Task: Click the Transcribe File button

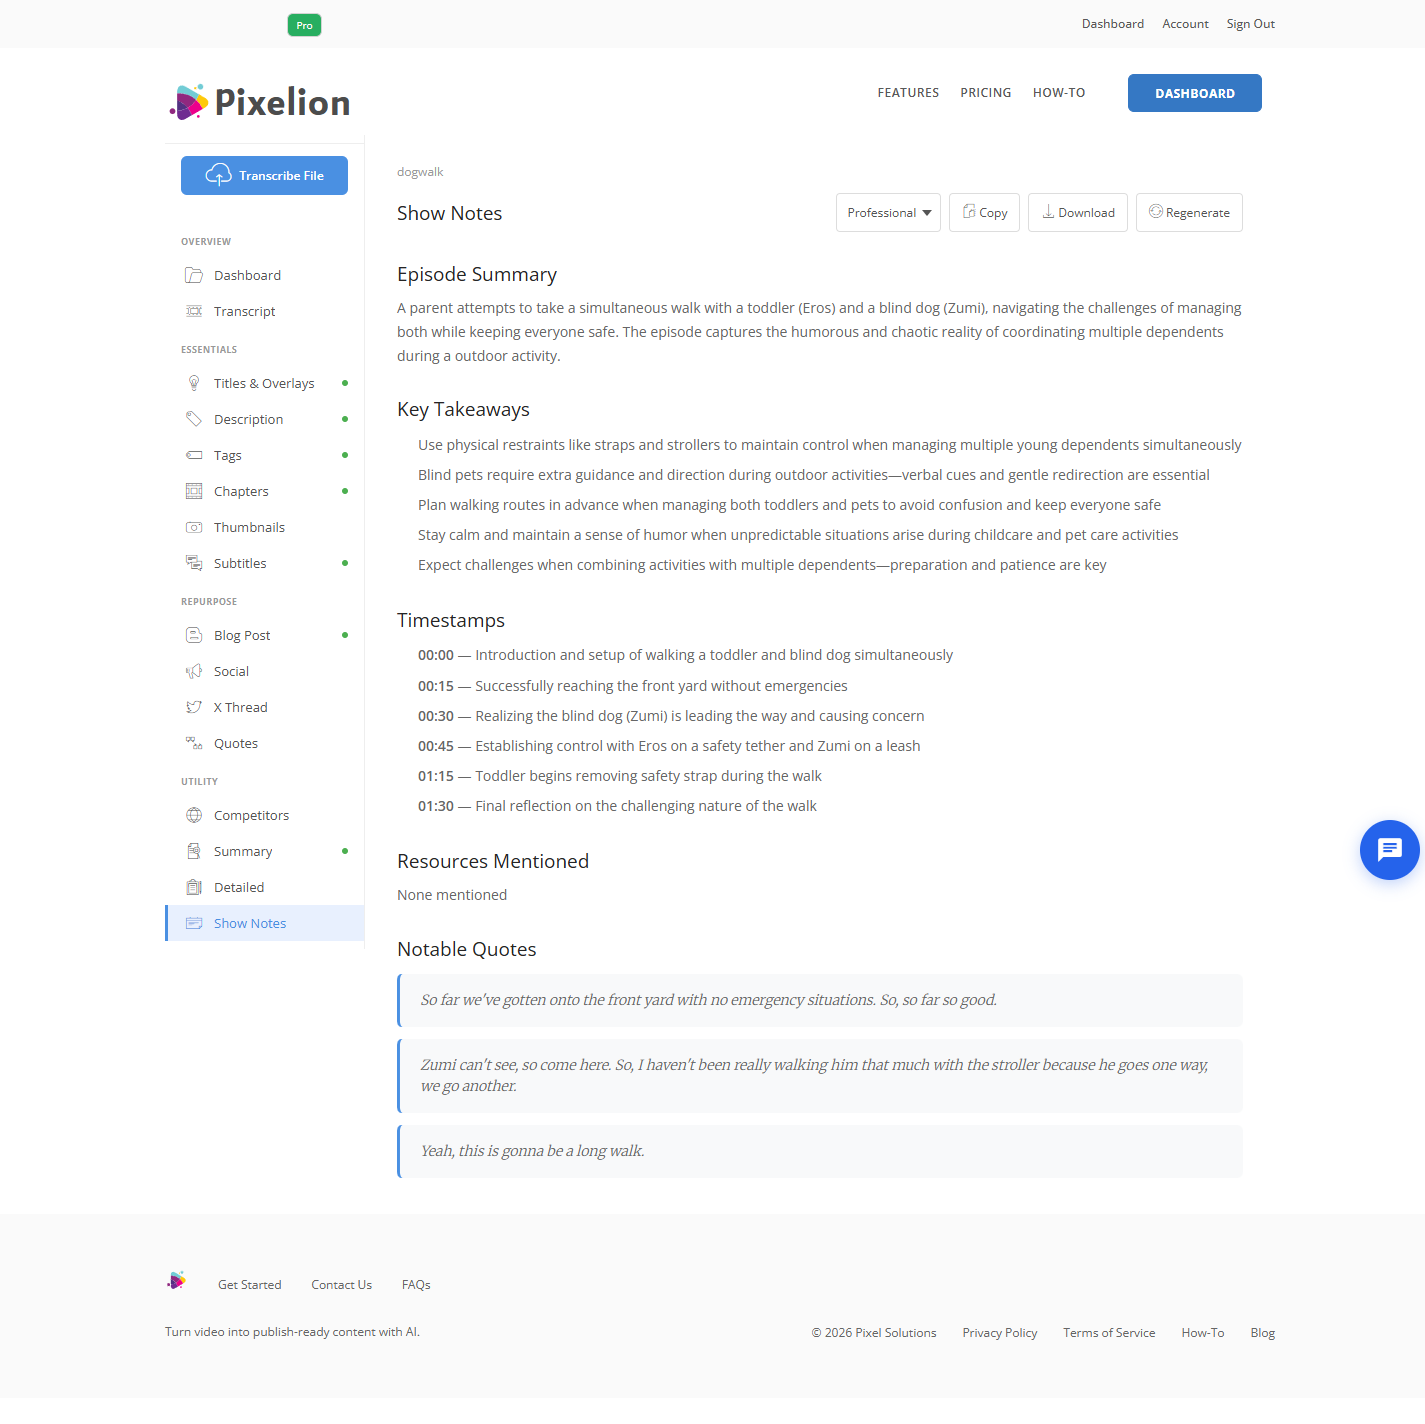Action: 264,175
